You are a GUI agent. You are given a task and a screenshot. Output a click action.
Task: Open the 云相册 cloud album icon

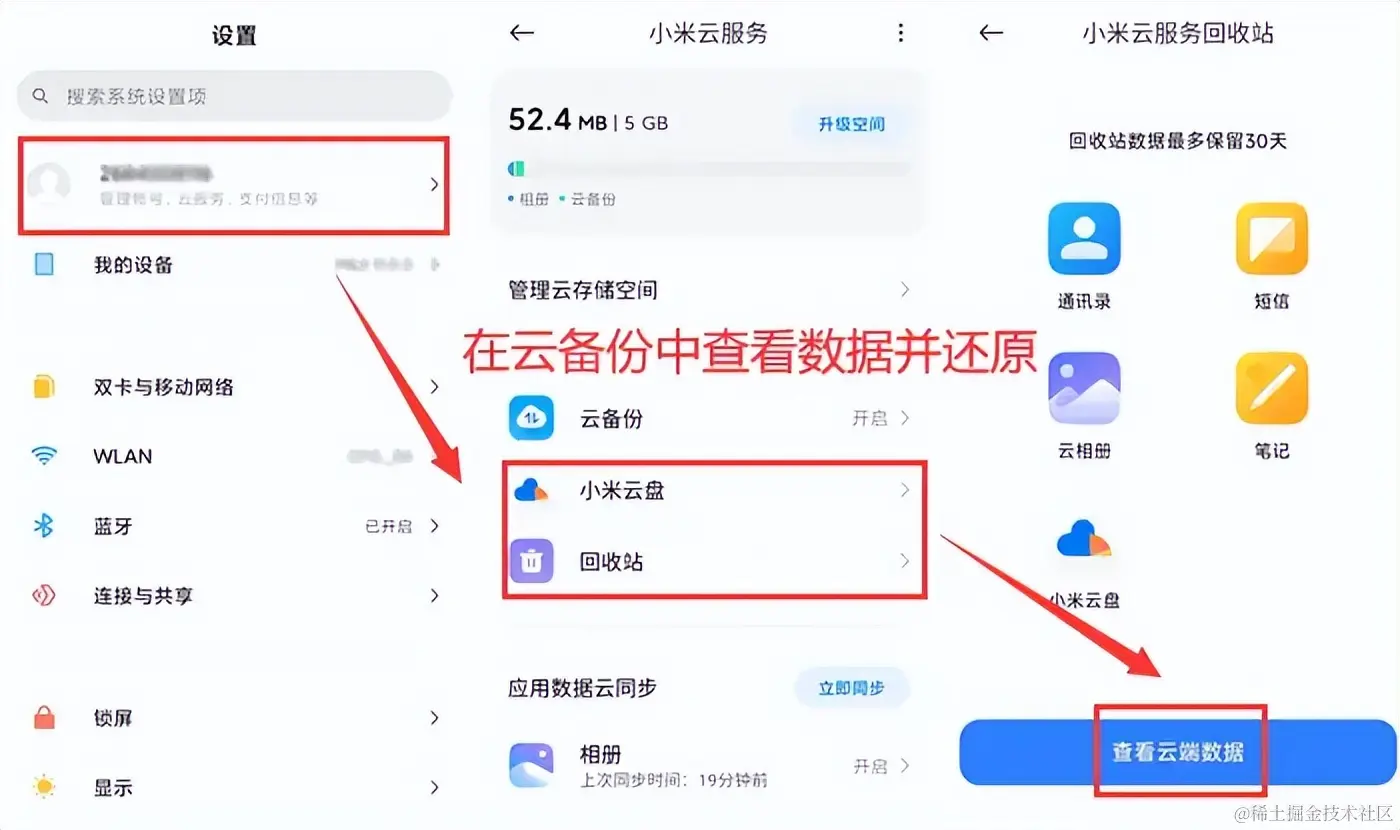1084,388
